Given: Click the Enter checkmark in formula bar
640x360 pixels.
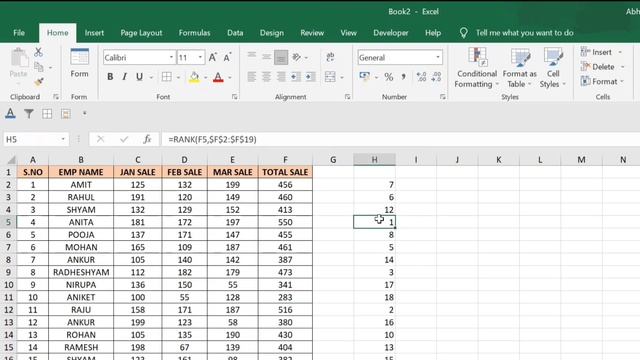Looking at the screenshot, I should (x=124, y=140).
